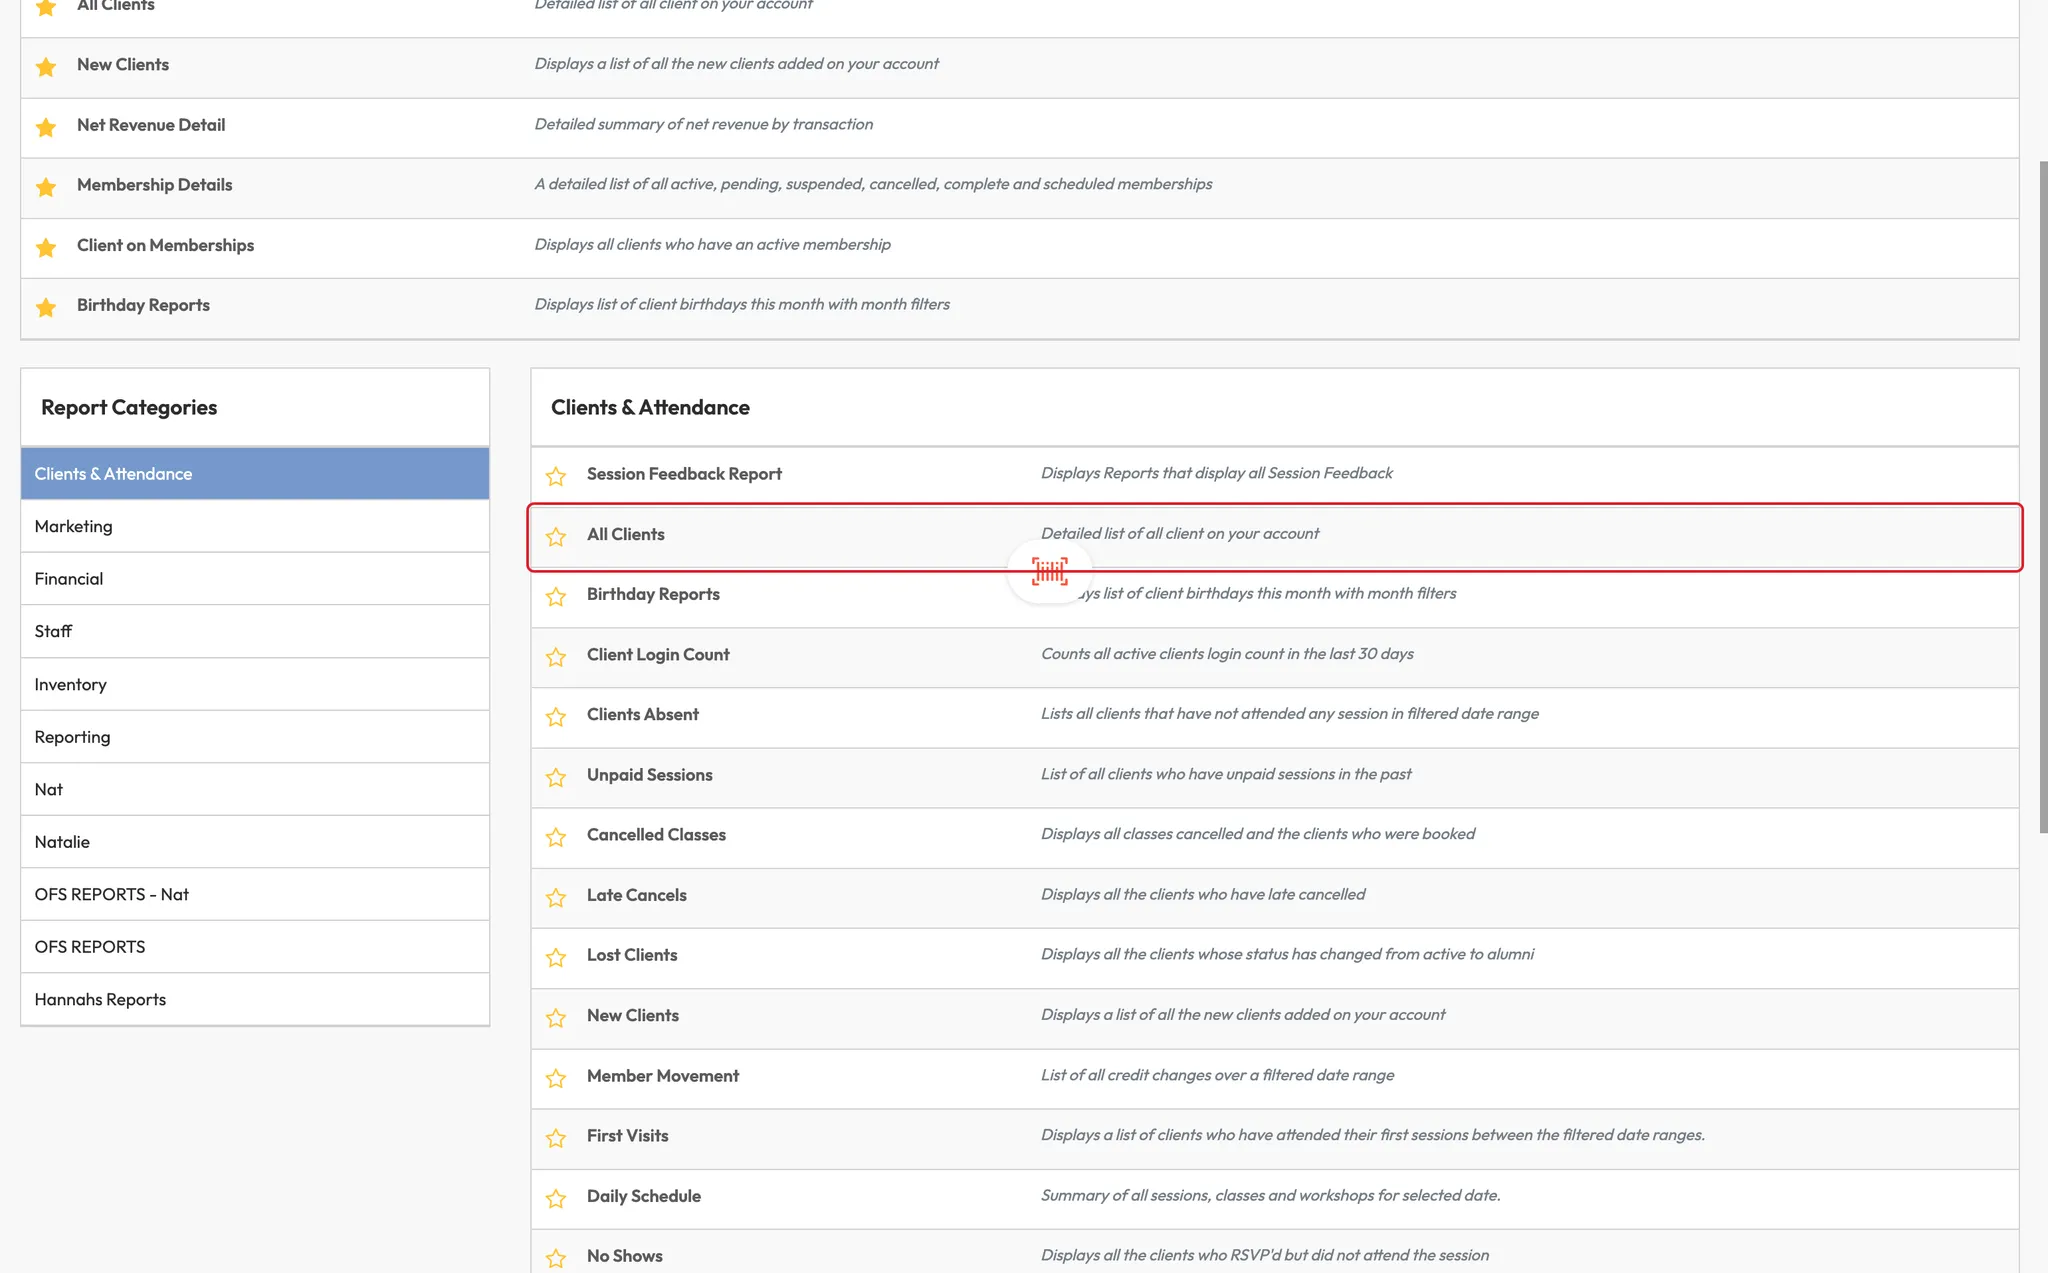The width and height of the screenshot is (2048, 1273).
Task: Star the Session Feedback Report as favorite
Action: 556,476
